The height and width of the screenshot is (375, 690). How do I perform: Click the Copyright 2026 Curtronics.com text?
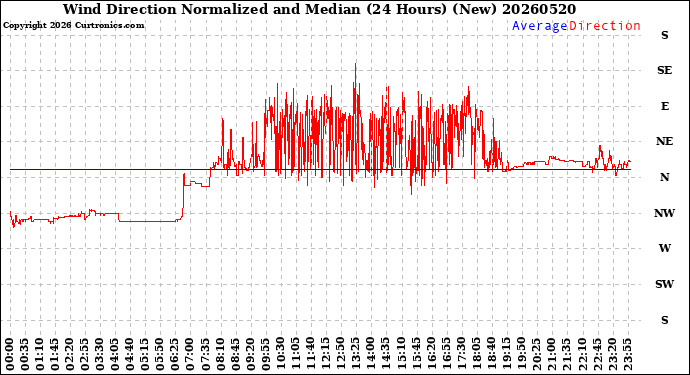73,25
